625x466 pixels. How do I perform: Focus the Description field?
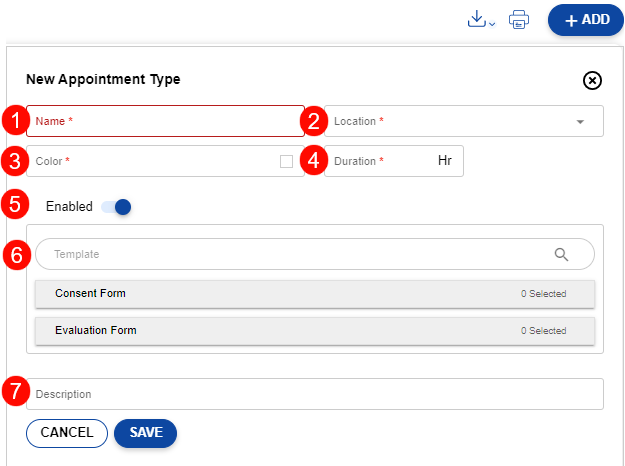[x=315, y=394]
